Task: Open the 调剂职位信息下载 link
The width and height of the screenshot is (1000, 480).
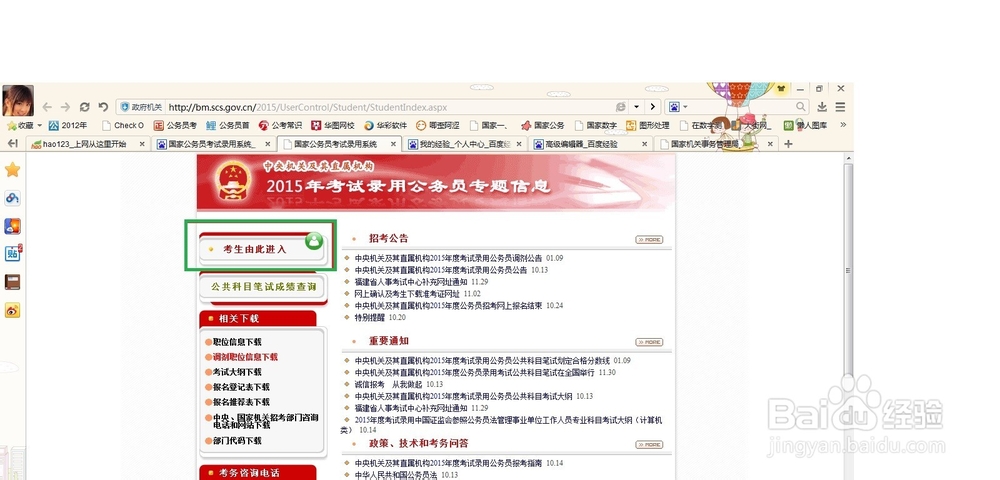Action: (x=246, y=358)
